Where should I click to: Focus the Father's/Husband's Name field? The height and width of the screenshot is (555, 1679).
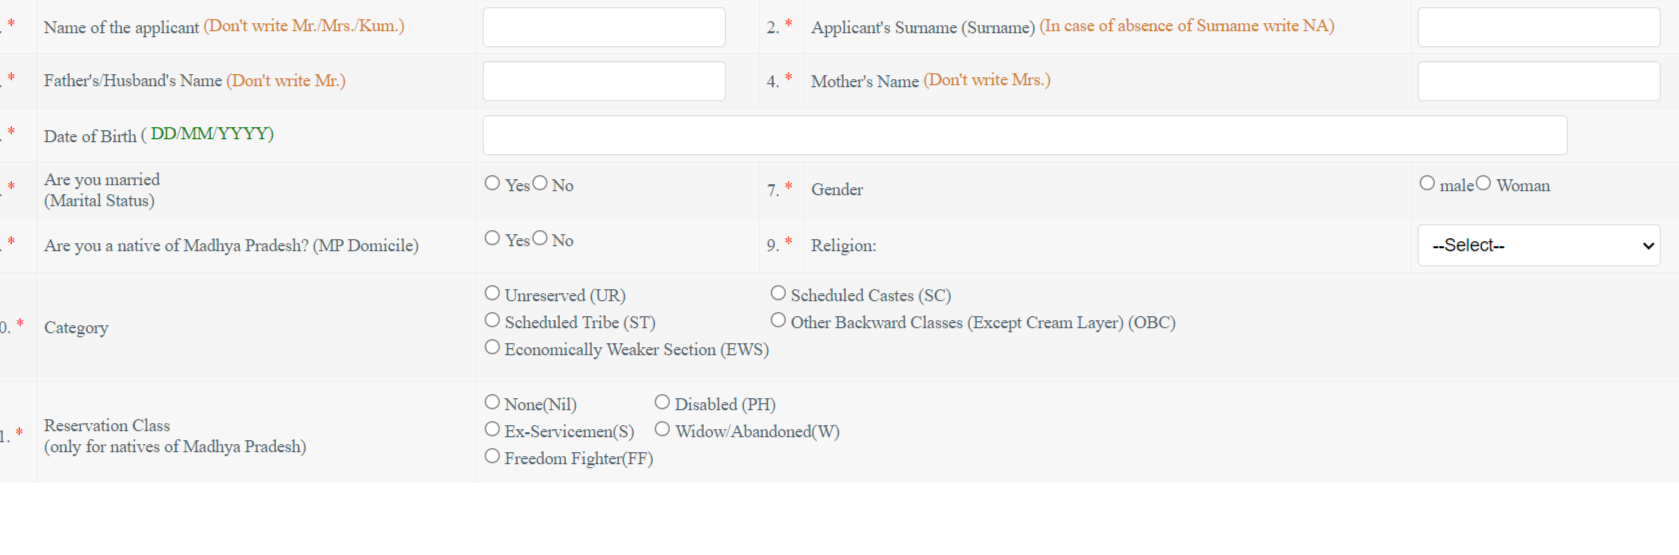604,81
